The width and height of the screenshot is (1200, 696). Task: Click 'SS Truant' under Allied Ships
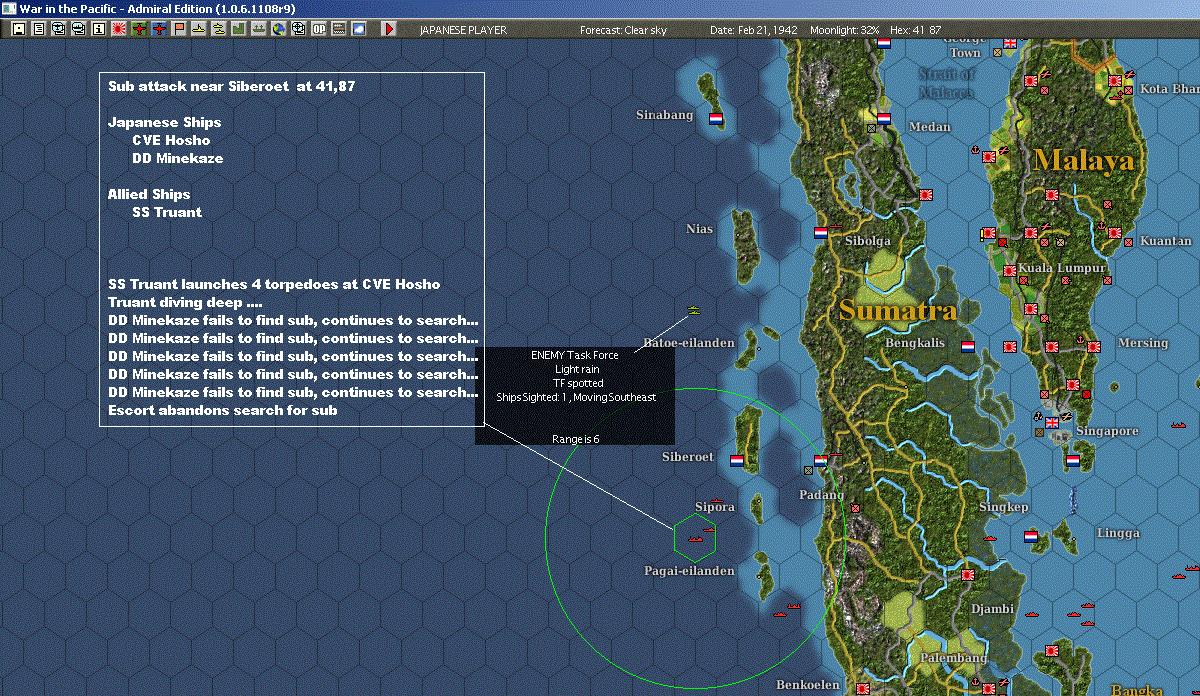167,212
